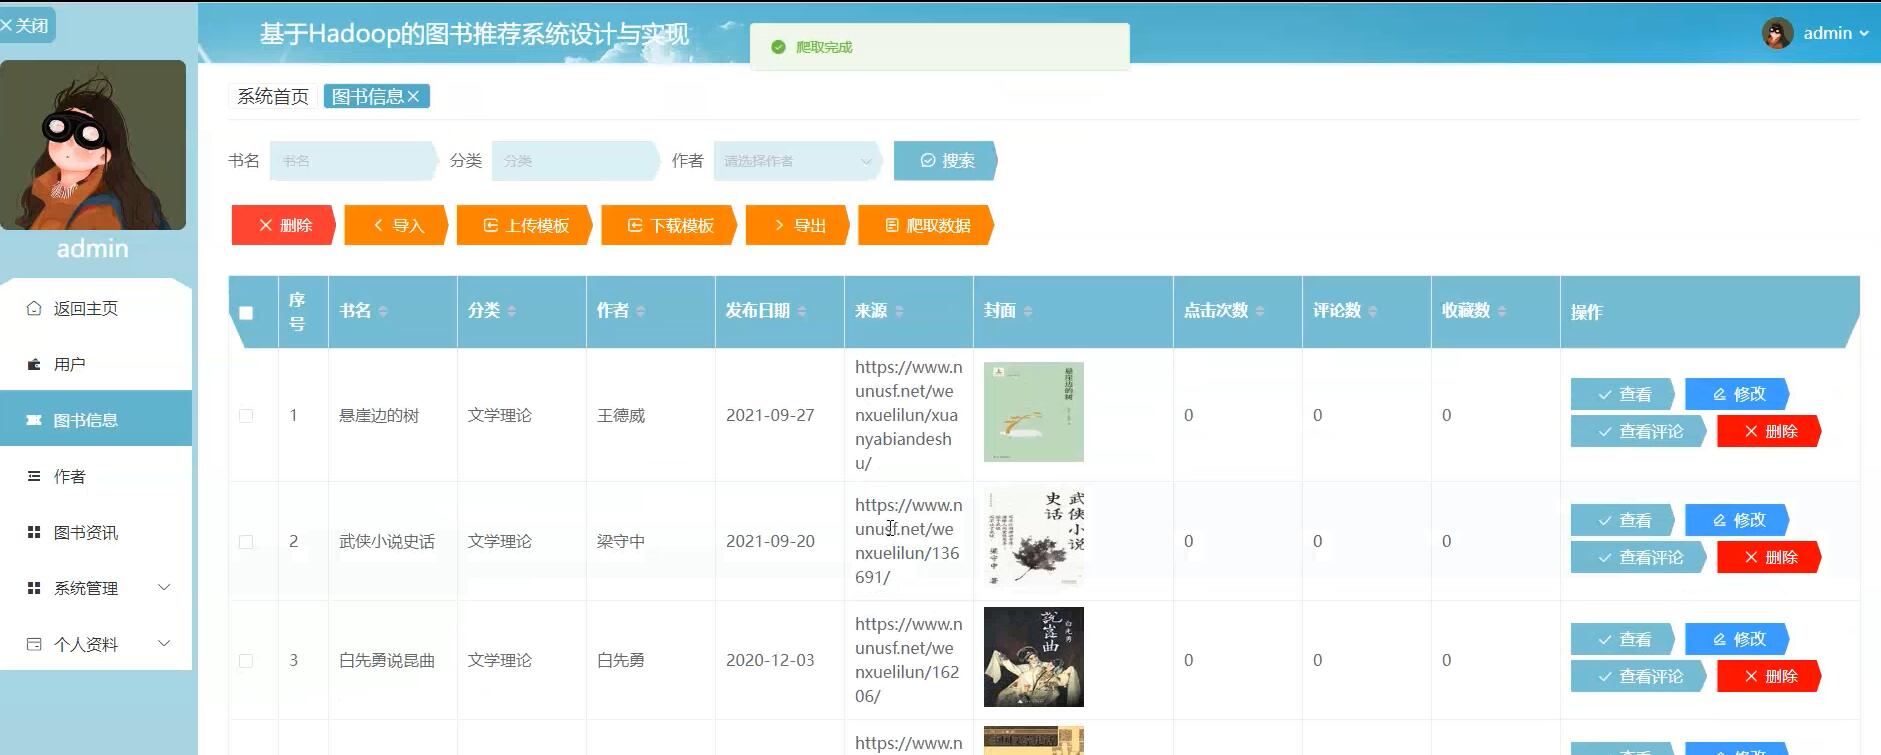Image resolution: width=1881 pixels, height=755 pixels.
Task: Click the 书名 search input field
Action: click(x=353, y=160)
